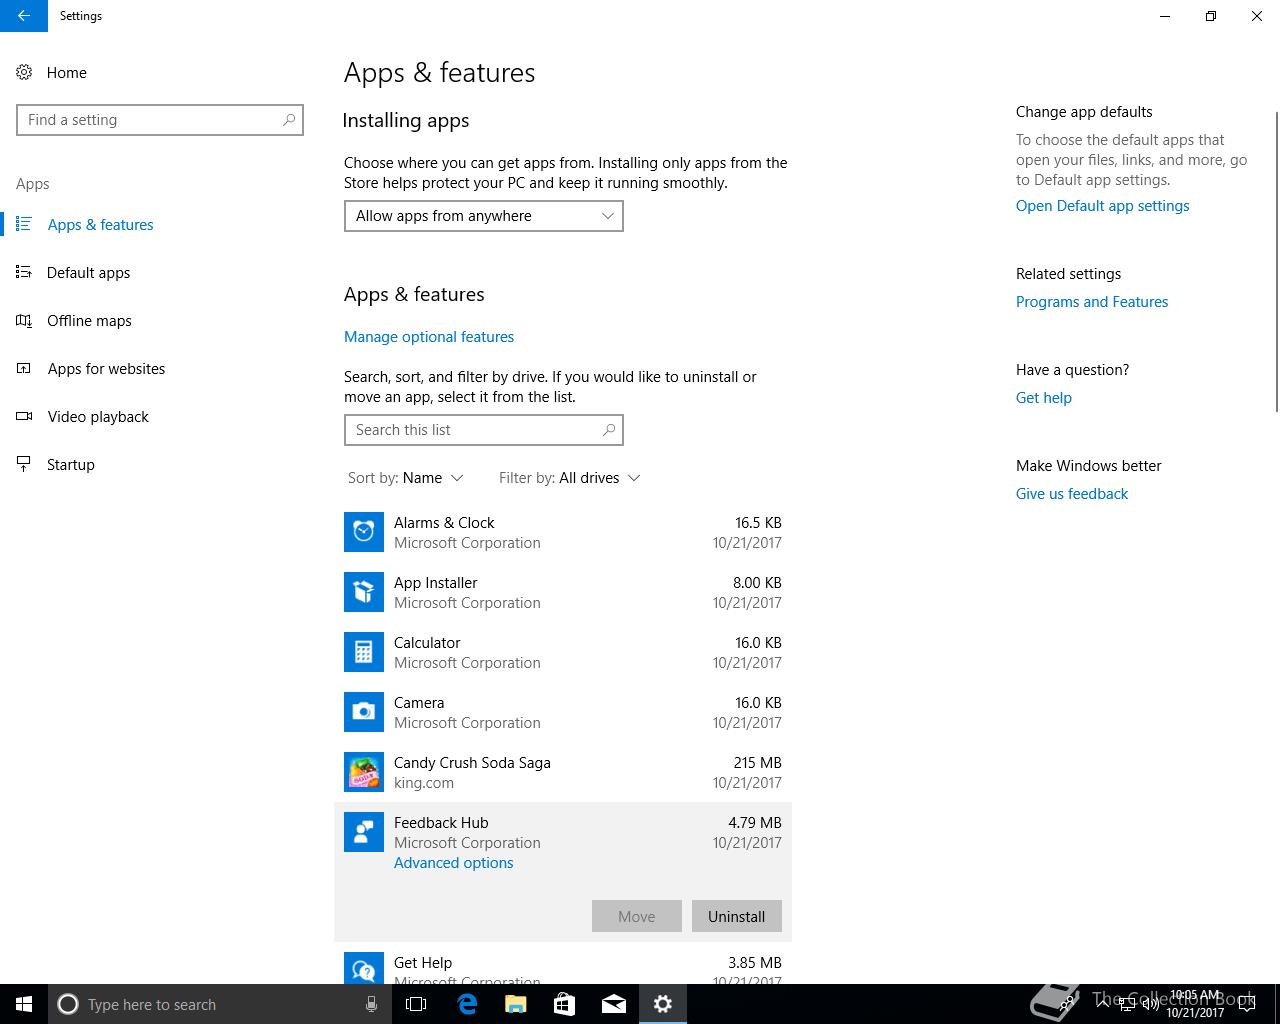The image size is (1280, 1024).
Task: Click the Apps & features sidebar icon
Action: click(x=24, y=224)
